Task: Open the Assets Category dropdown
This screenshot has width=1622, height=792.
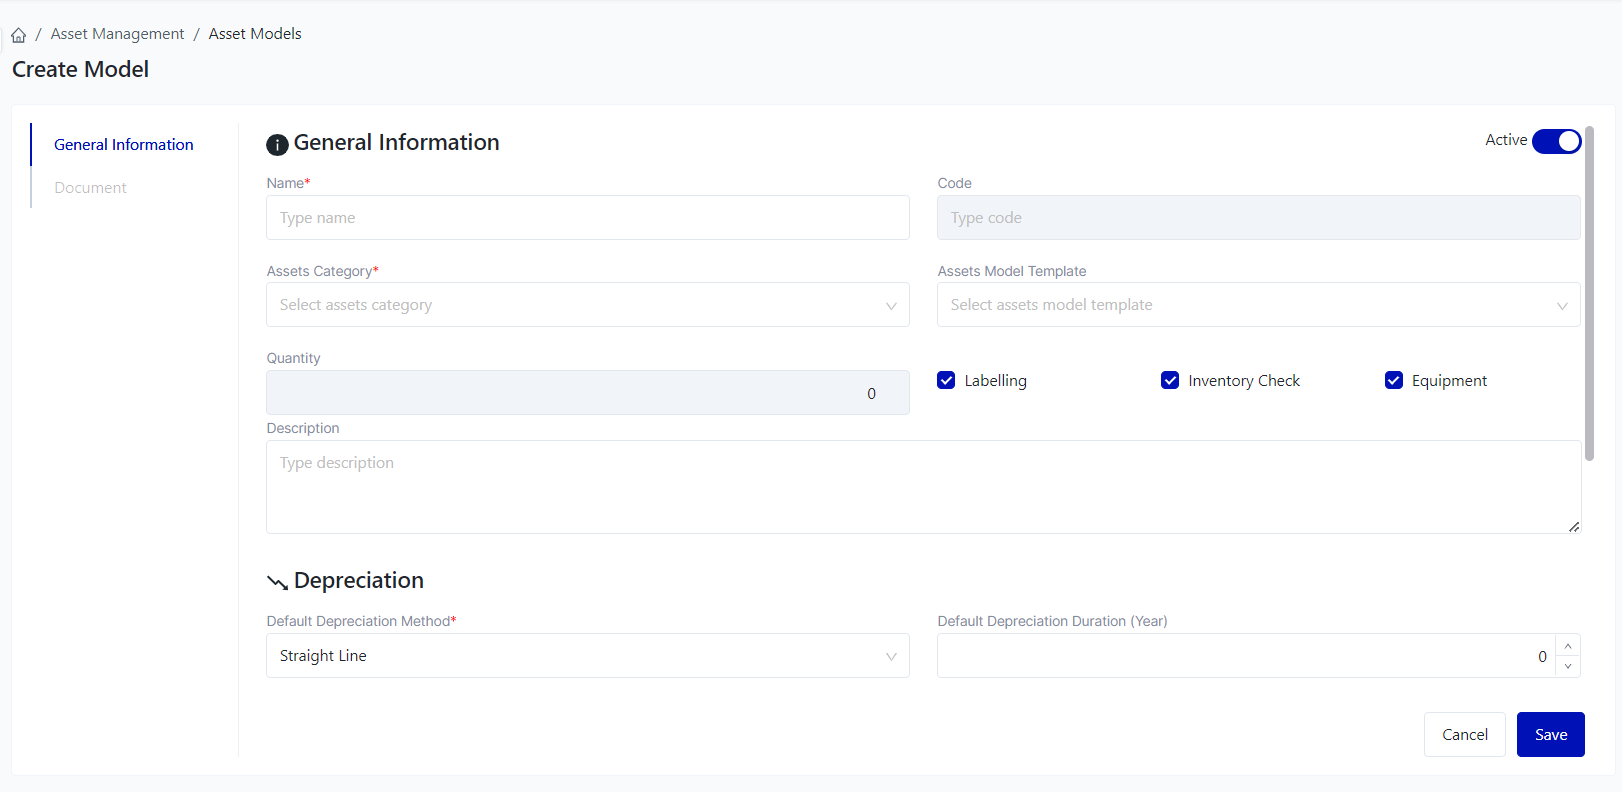Action: click(587, 305)
